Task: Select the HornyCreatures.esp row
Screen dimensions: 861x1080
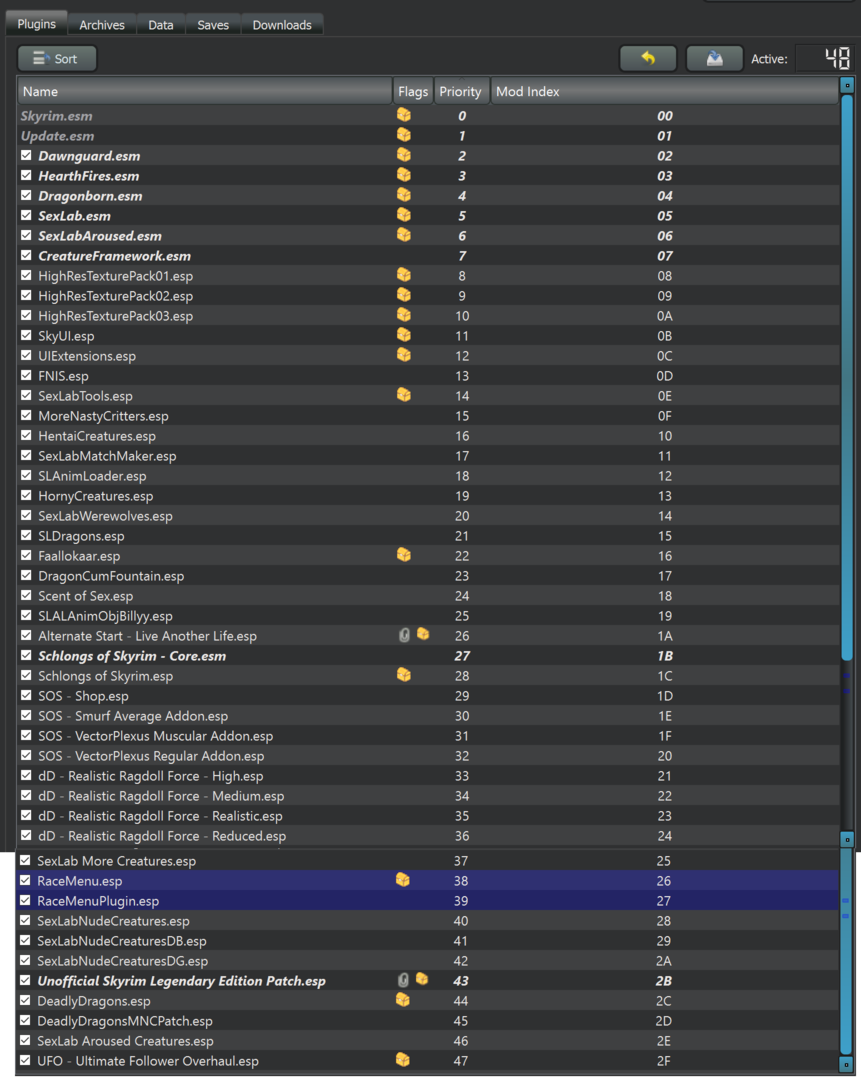Action: coord(428,495)
